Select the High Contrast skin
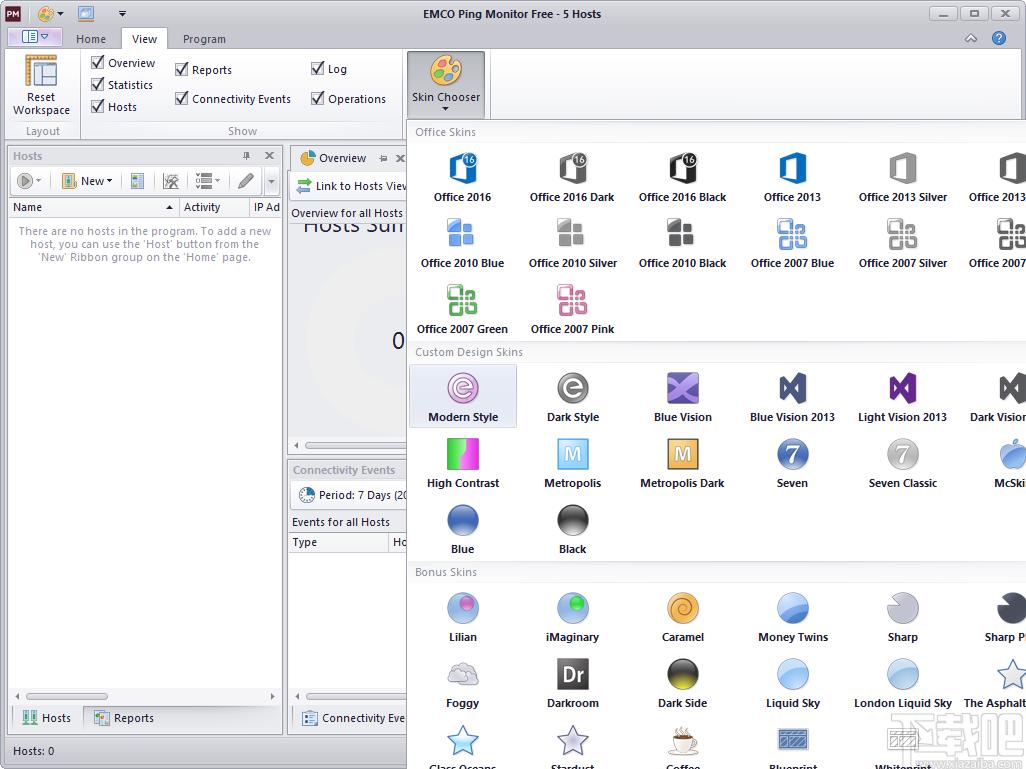 [463, 463]
